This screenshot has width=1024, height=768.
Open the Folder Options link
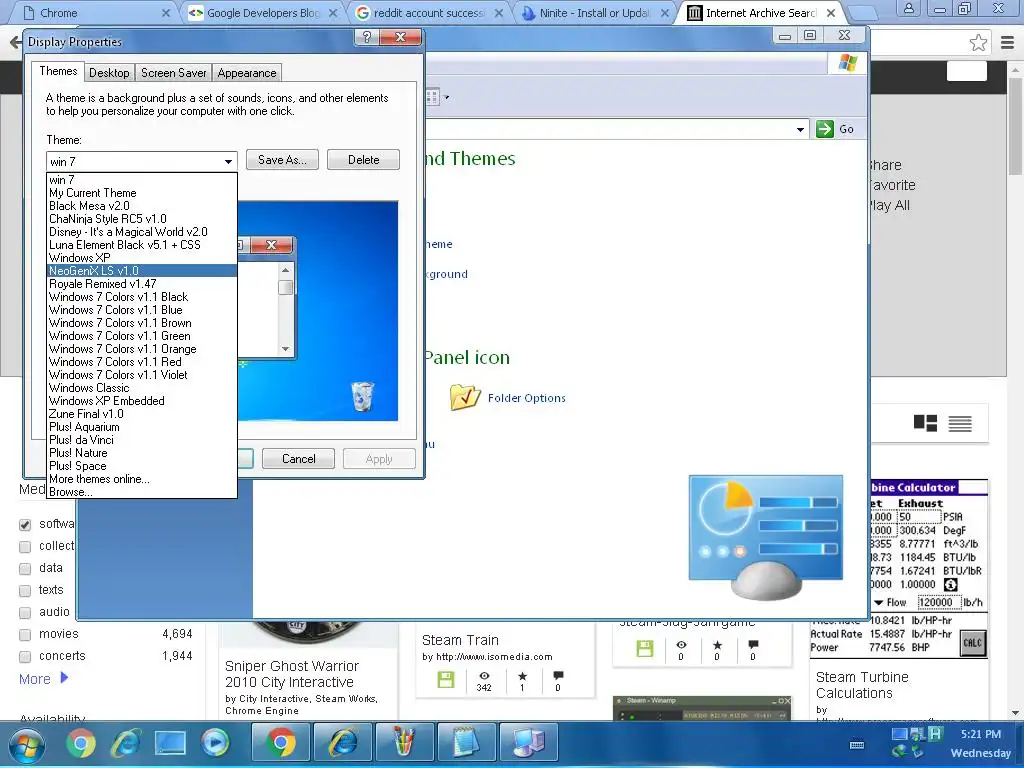coord(526,398)
